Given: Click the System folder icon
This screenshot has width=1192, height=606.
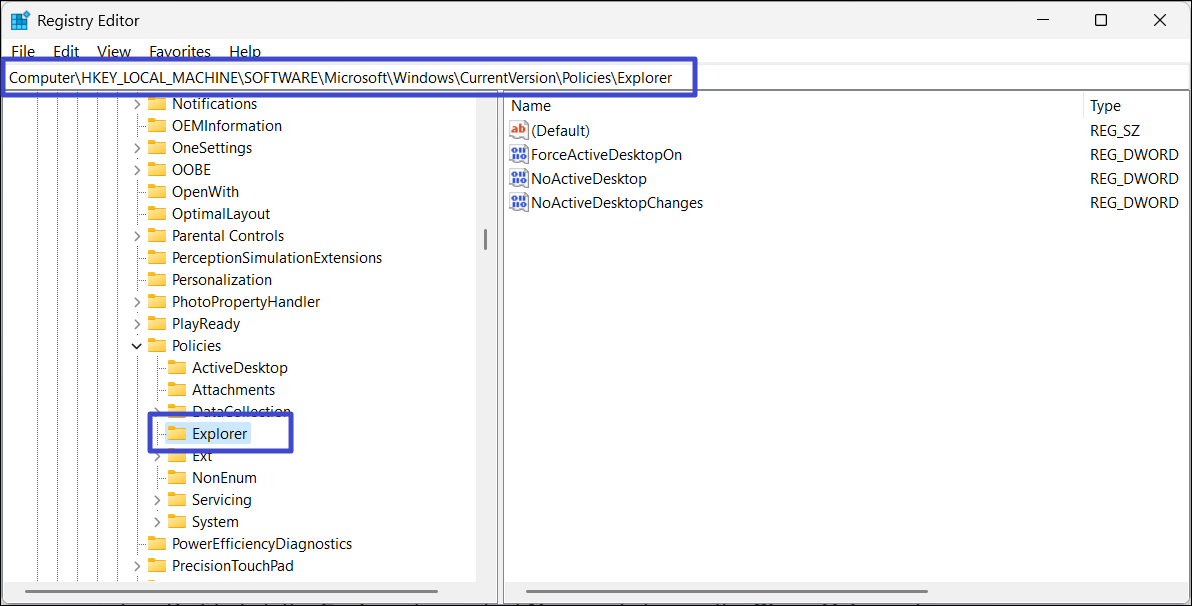Looking at the screenshot, I should [177, 522].
